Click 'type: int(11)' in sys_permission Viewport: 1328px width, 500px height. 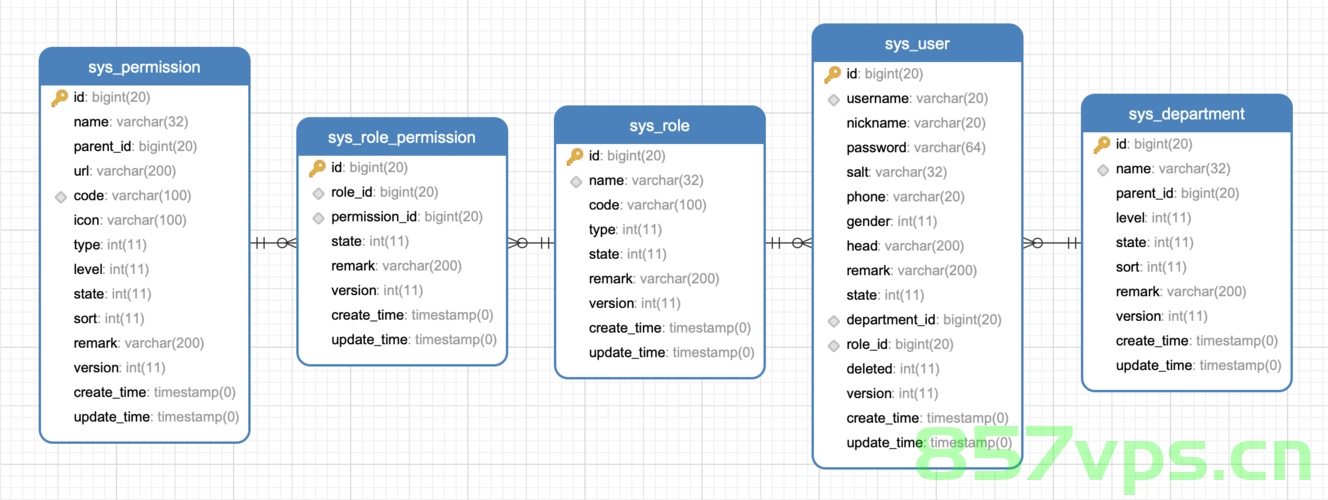[110, 245]
